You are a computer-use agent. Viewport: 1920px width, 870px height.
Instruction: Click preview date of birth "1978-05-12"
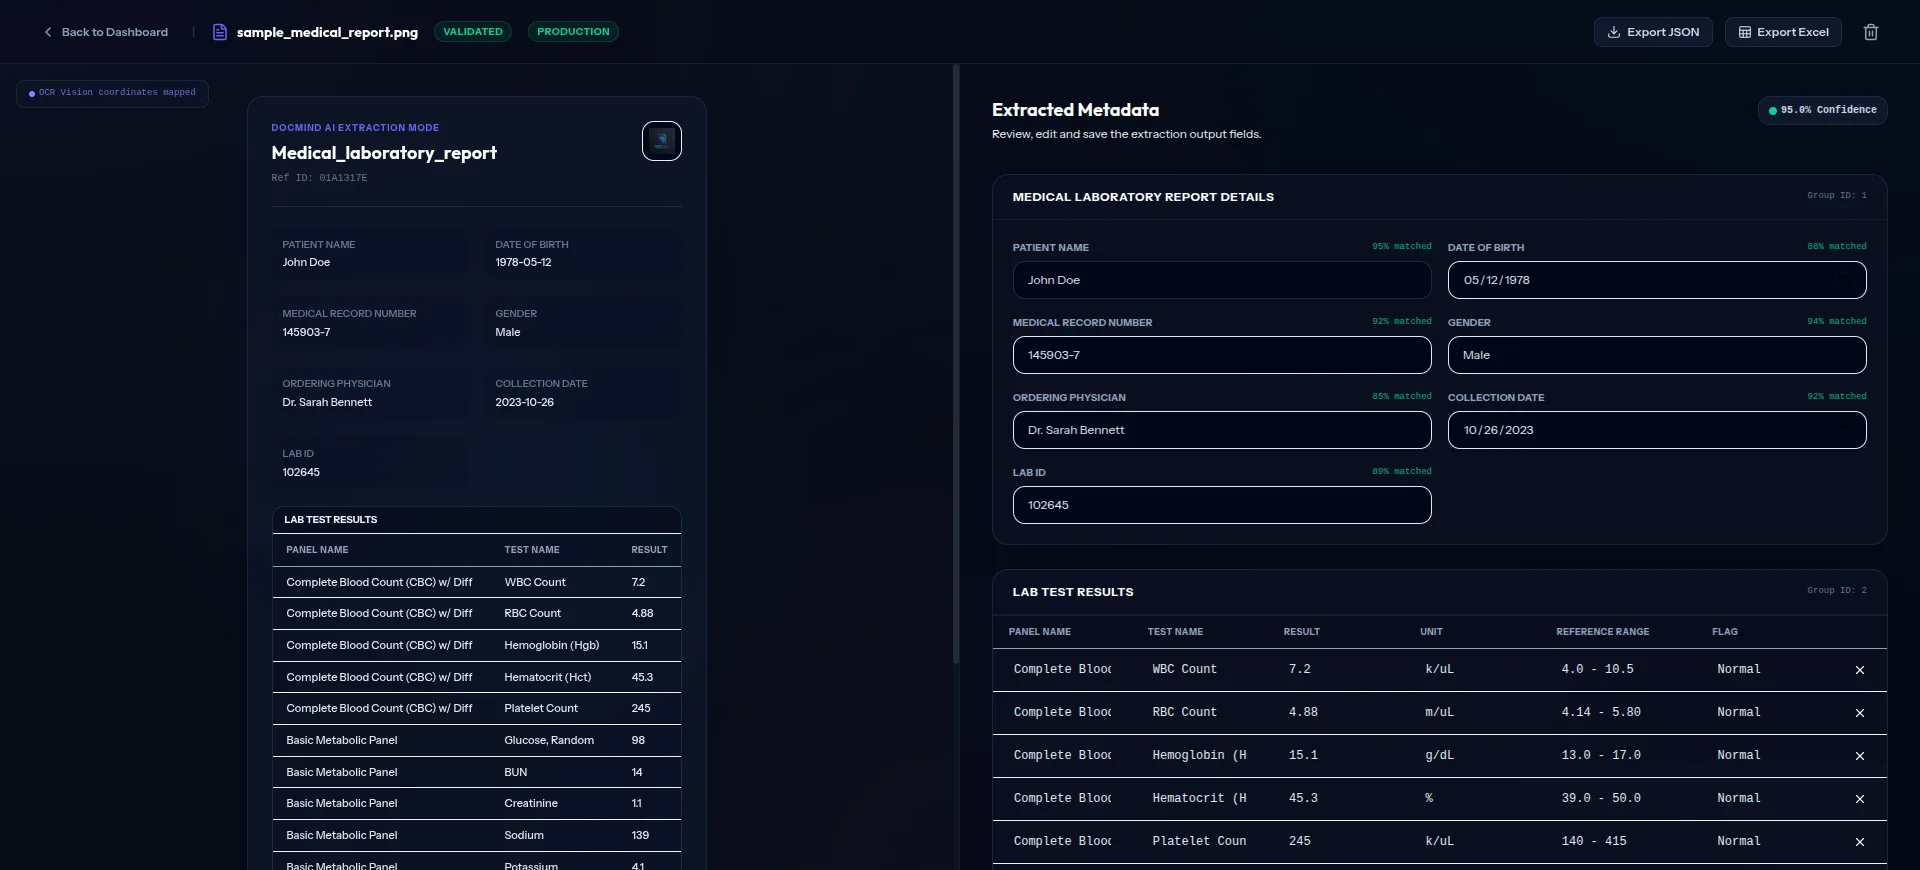click(523, 262)
